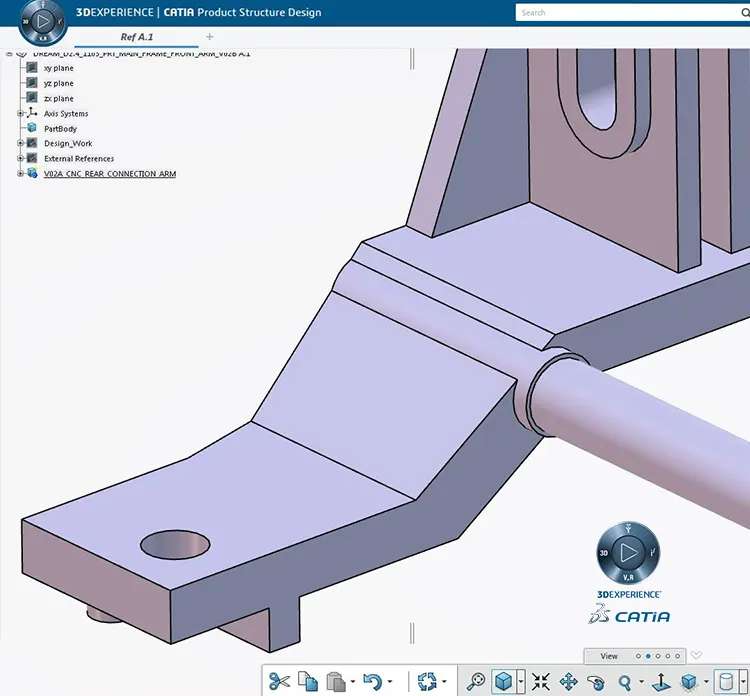Click the Paste icon in bottom toolbar

[336, 682]
